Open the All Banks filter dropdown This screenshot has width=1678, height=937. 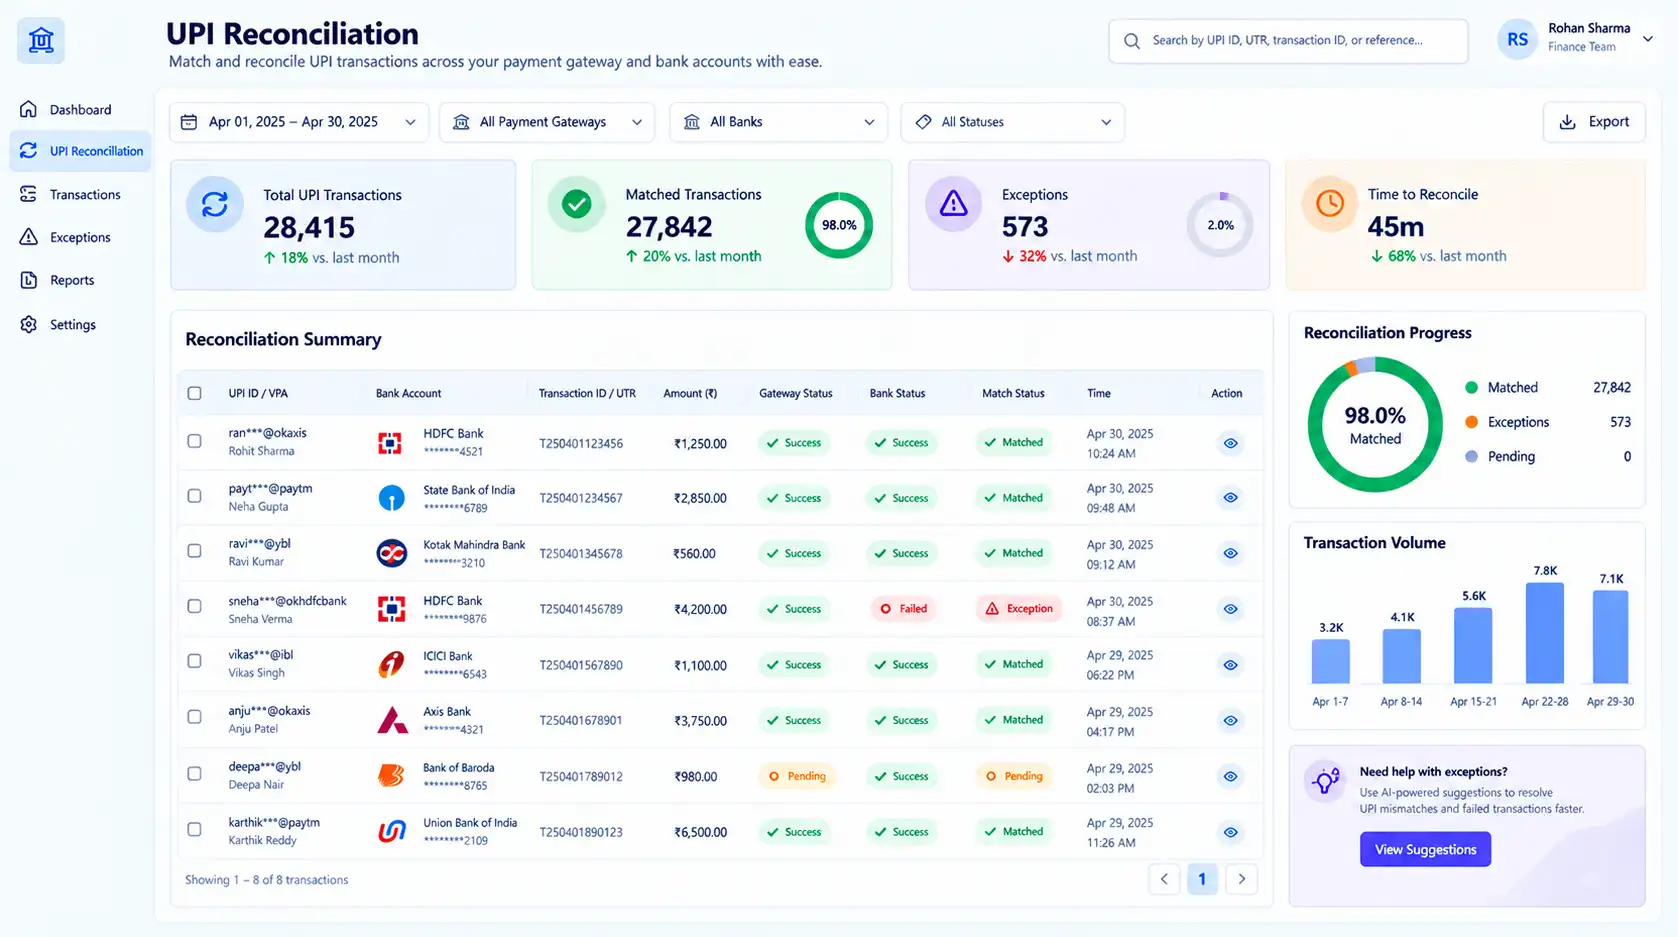click(778, 122)
